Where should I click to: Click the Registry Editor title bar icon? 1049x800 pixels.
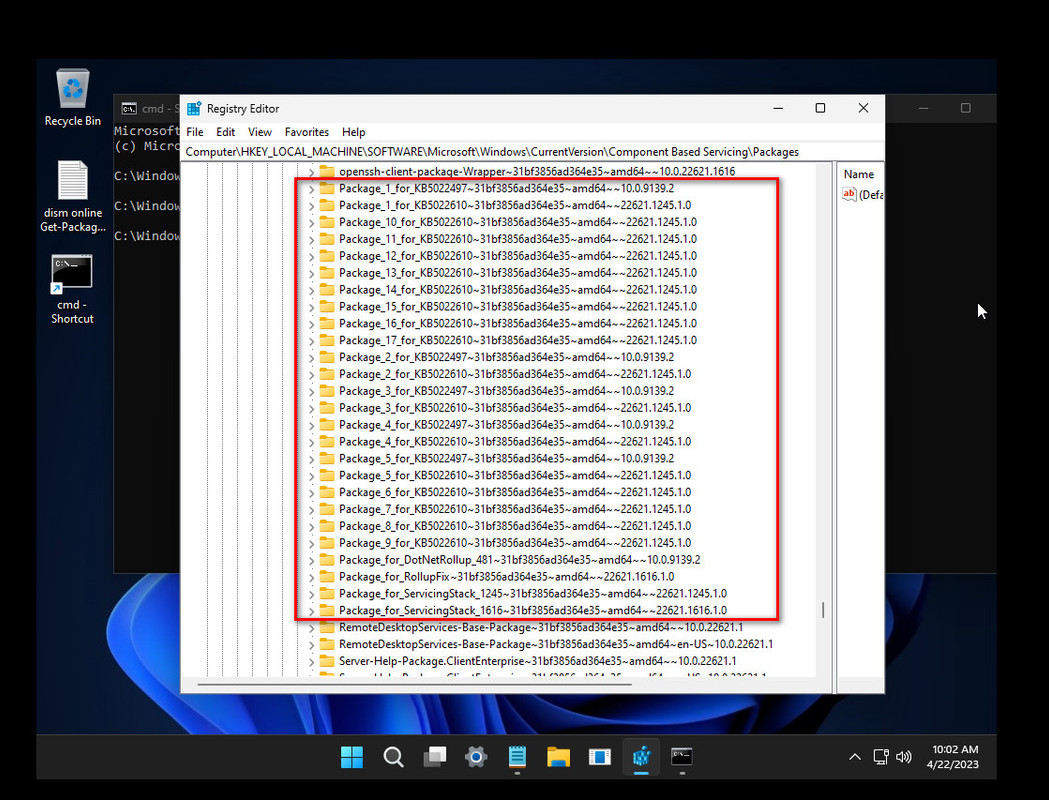[x=194, y=108]
